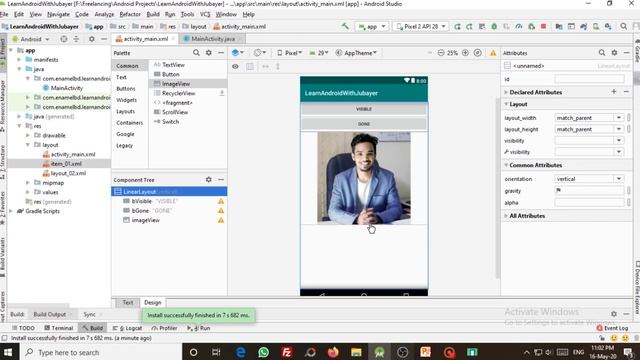The width and height of the screenshot is (640, 360).
Task: Open design surface layers dropdown
Action: [238, 53]
